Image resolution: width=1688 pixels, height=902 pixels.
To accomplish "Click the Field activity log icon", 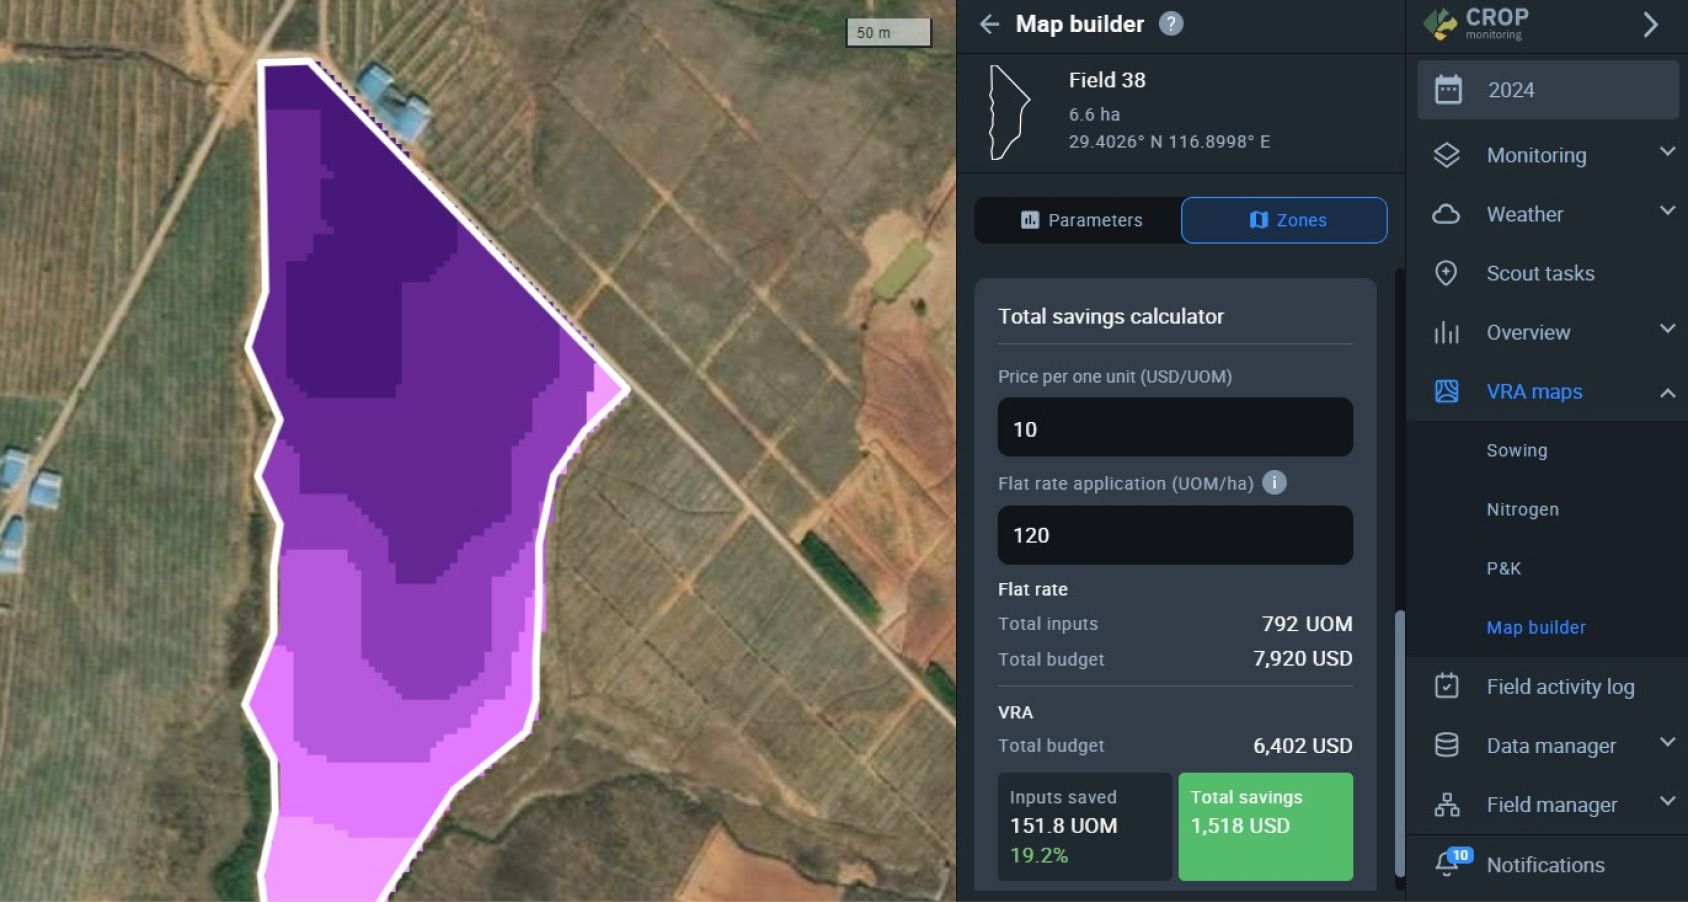I will pos(1446,686).
